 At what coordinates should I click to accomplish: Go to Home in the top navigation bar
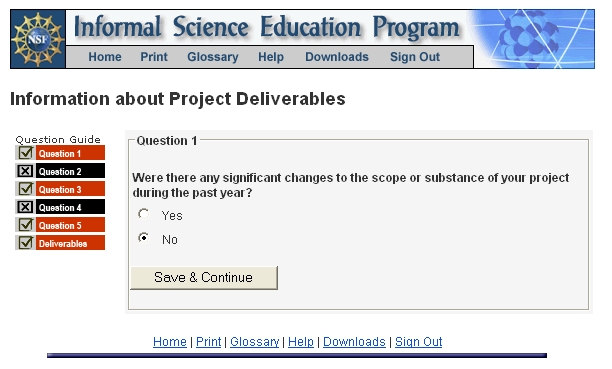point(105,57)
